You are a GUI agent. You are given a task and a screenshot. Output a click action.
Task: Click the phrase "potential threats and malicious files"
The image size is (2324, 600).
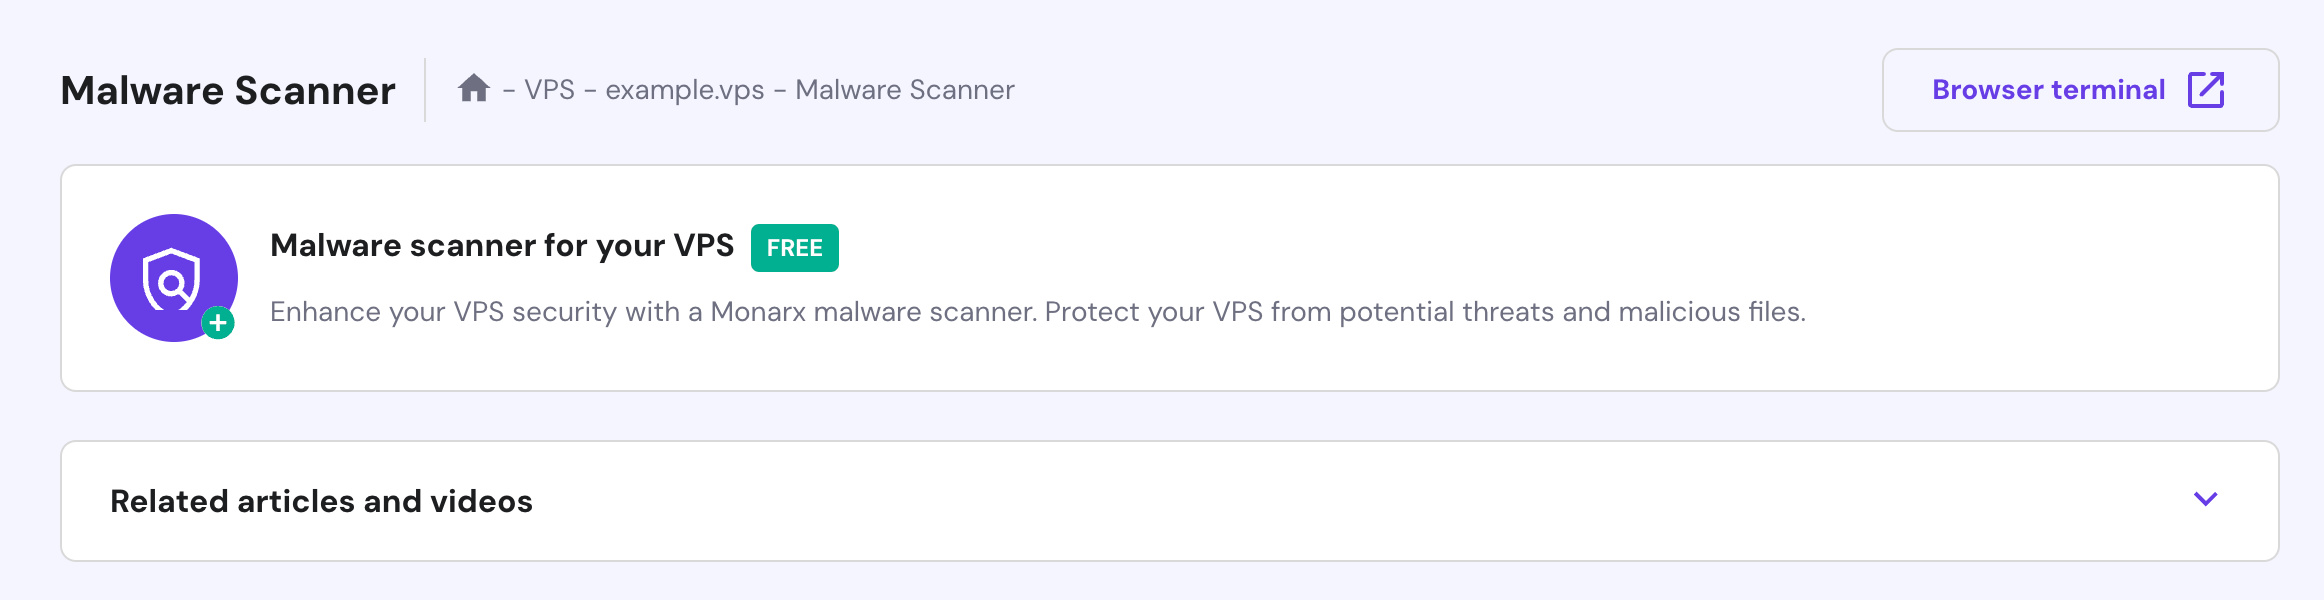tap(1572, 312)
